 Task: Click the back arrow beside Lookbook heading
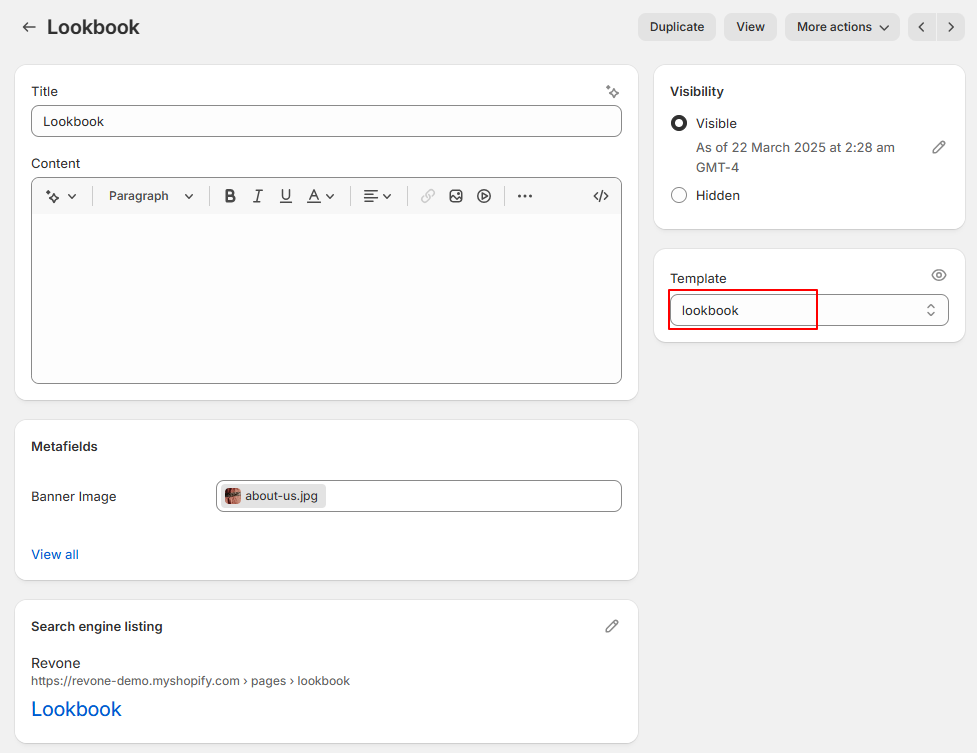click(29, 27)
